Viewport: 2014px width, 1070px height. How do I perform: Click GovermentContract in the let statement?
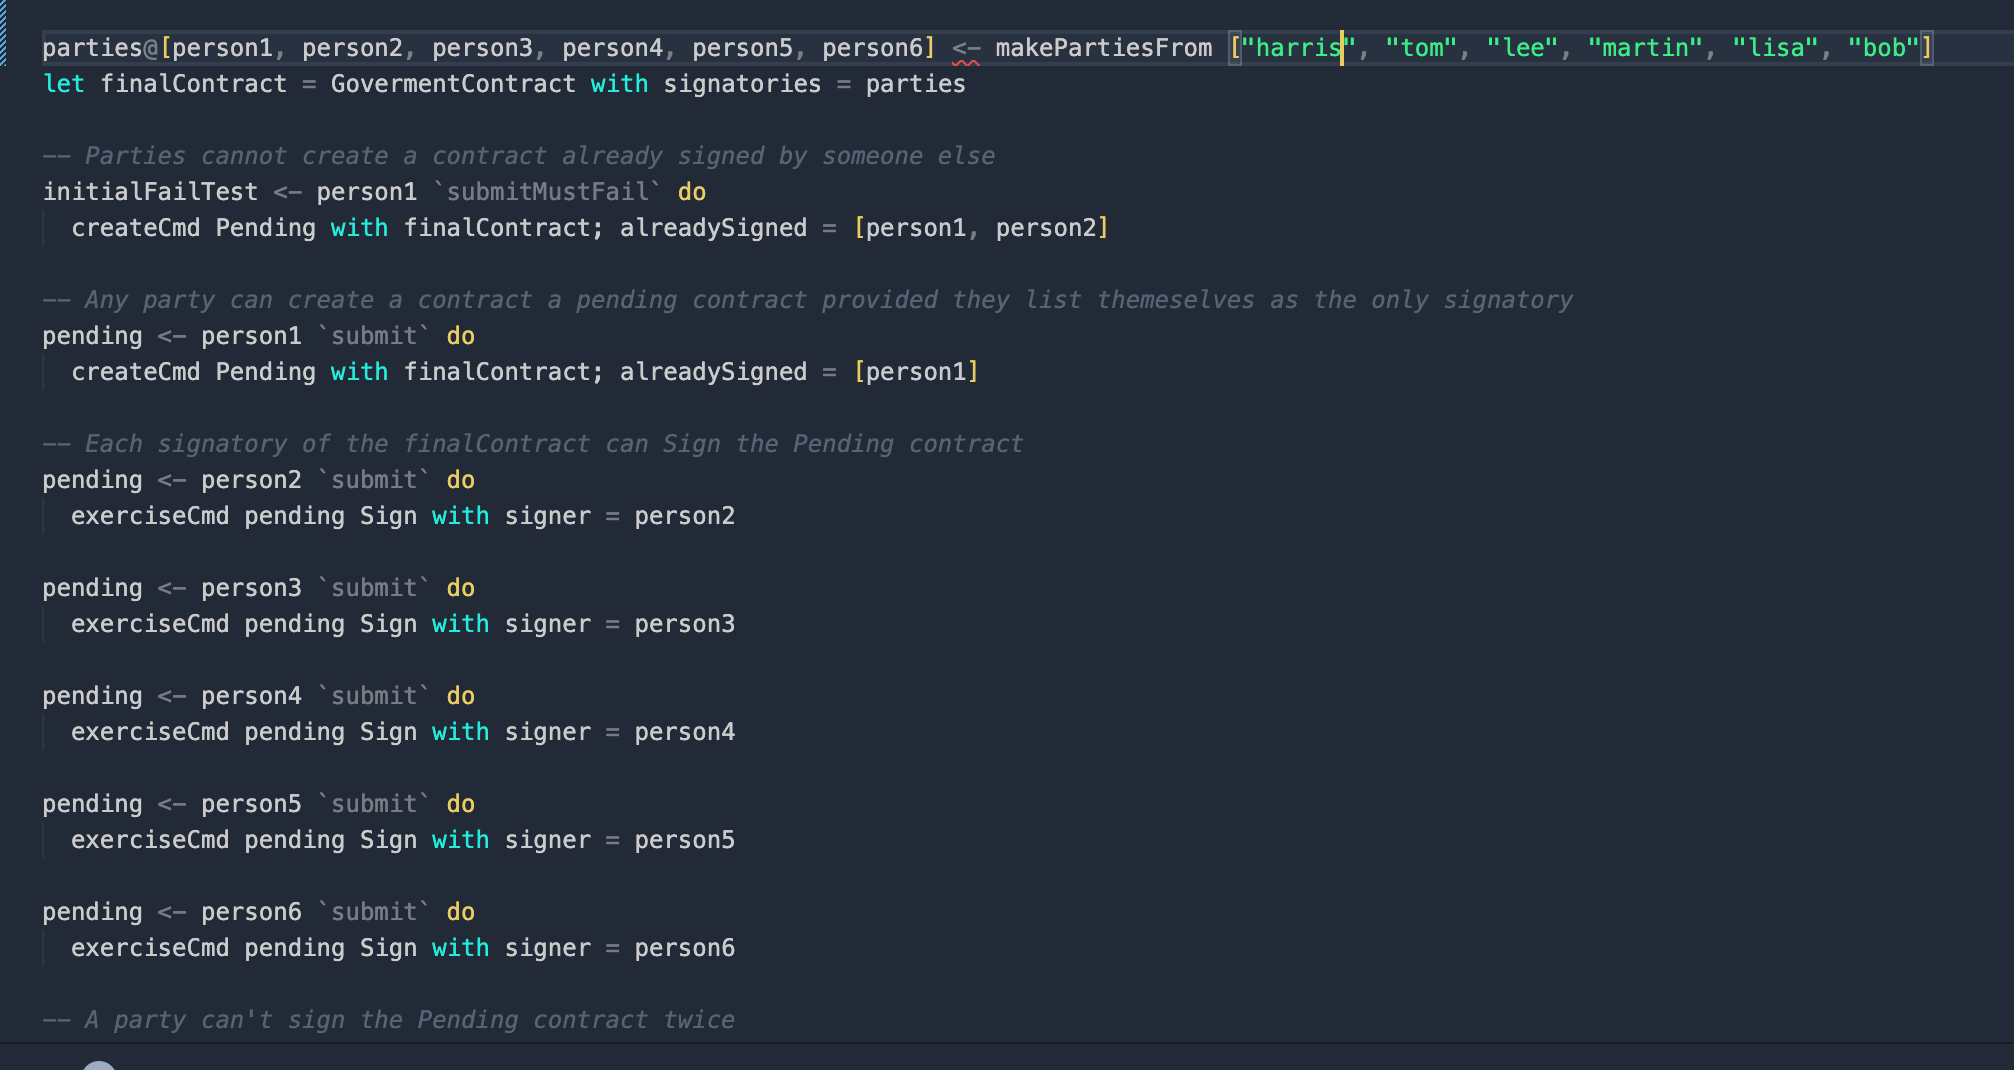tap(453, 84)
